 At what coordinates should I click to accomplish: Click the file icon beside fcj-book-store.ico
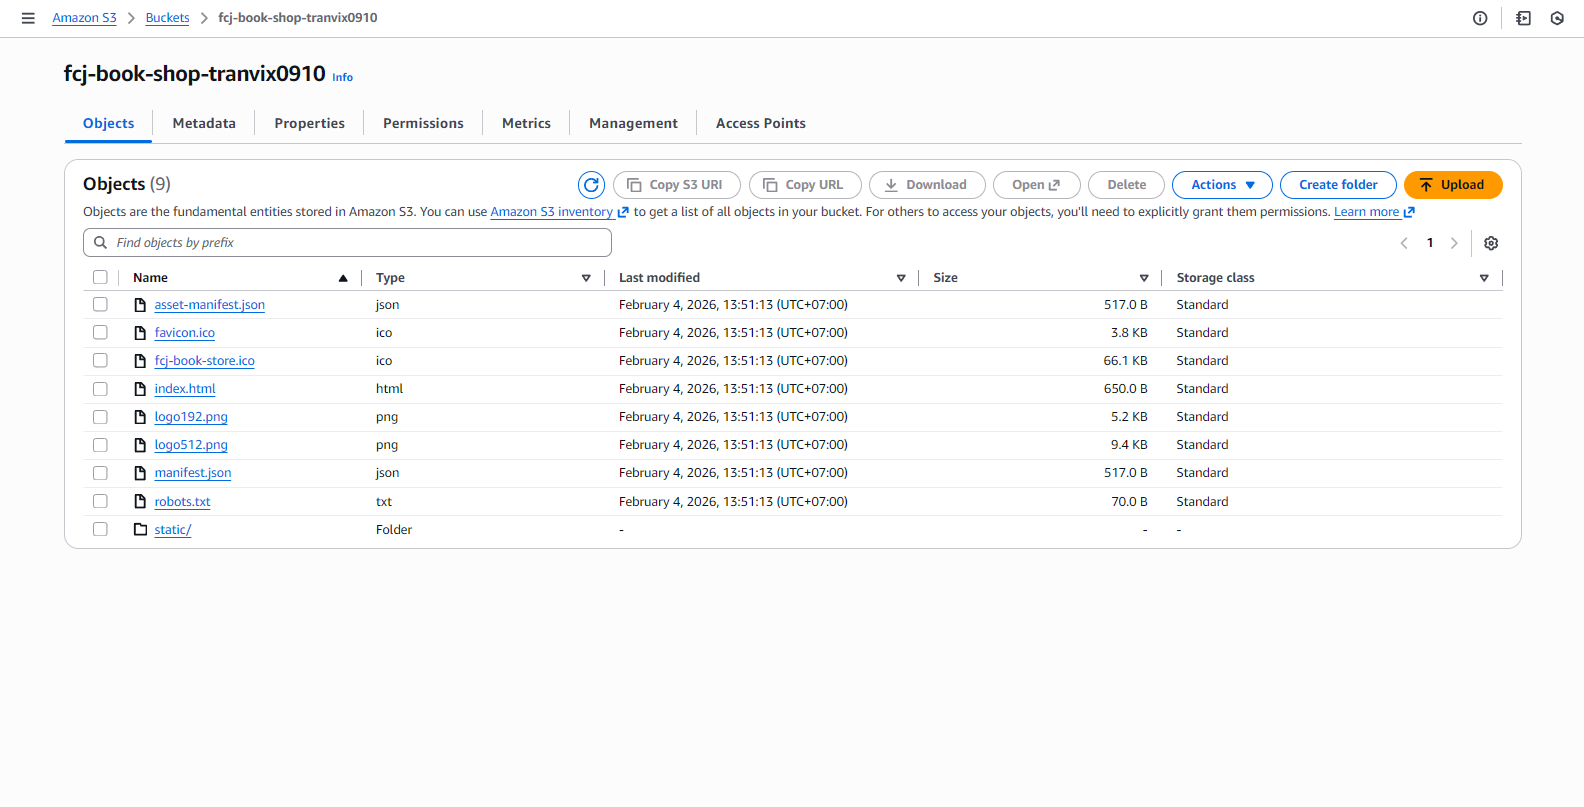point(141,361)
